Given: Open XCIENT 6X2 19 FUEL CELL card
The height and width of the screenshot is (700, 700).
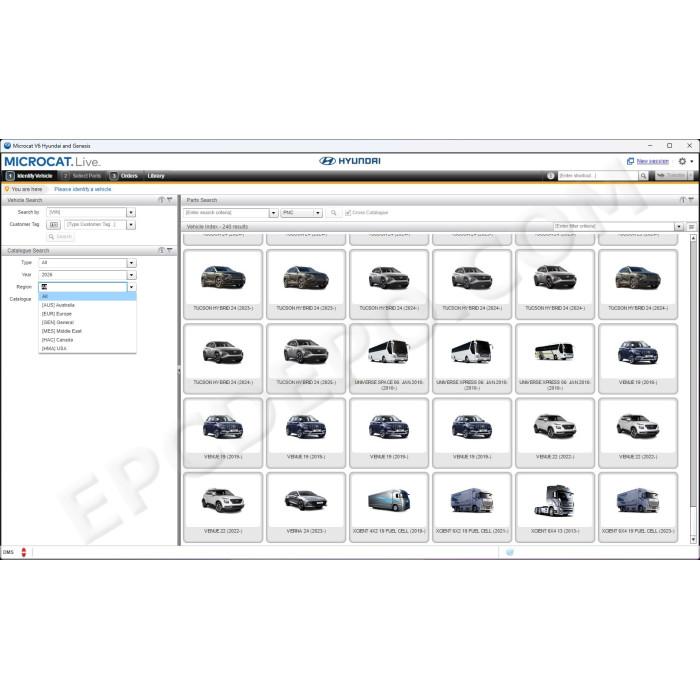Looking at the screenshot, I should [x=472, y=508].
